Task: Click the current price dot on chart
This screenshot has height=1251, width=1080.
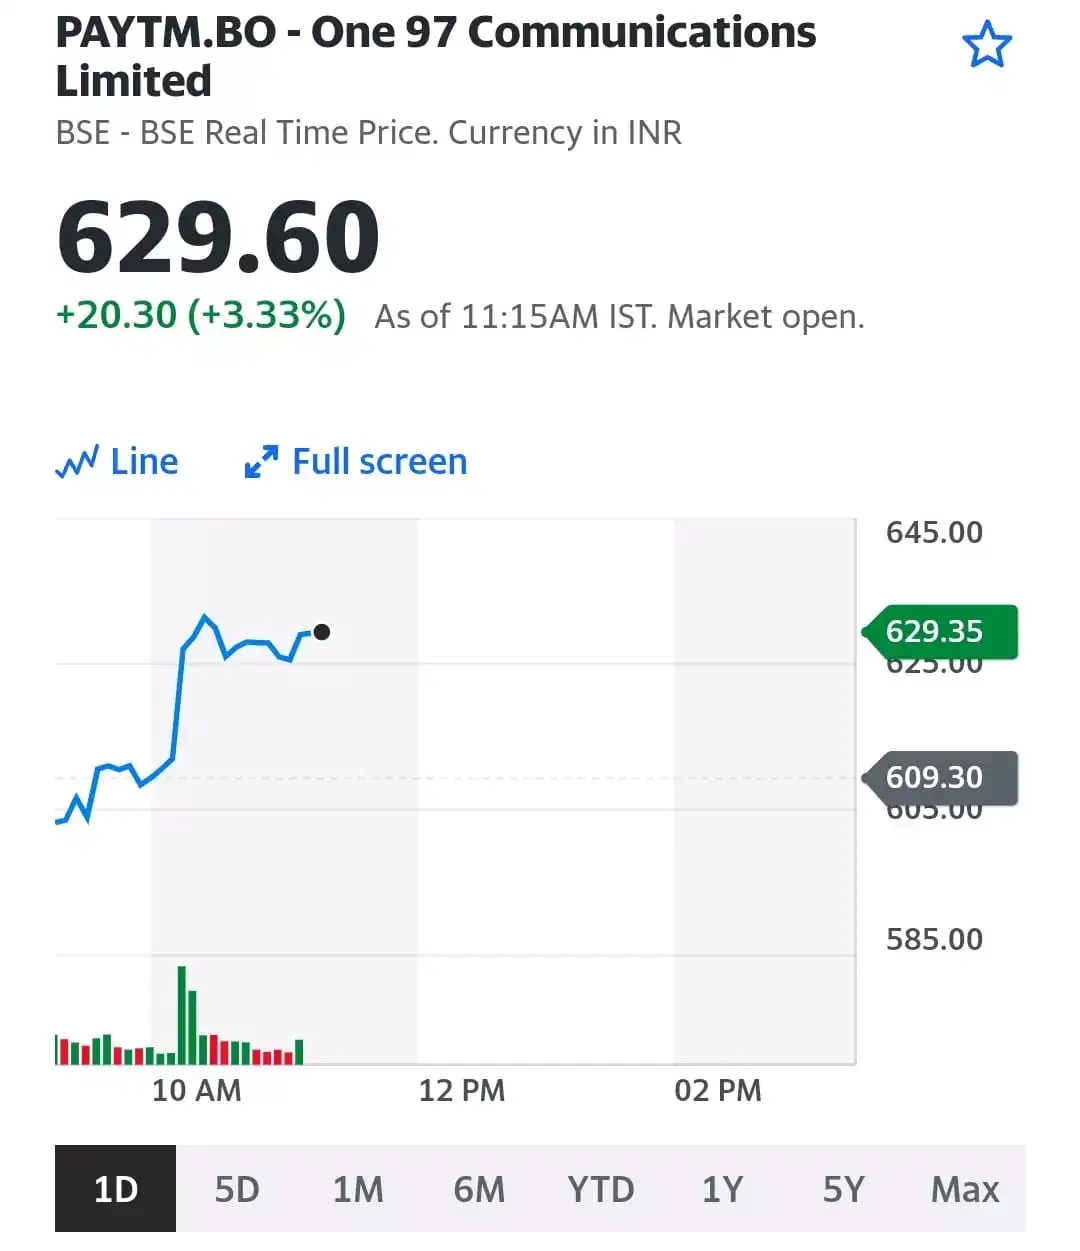Action: point(321,632)
